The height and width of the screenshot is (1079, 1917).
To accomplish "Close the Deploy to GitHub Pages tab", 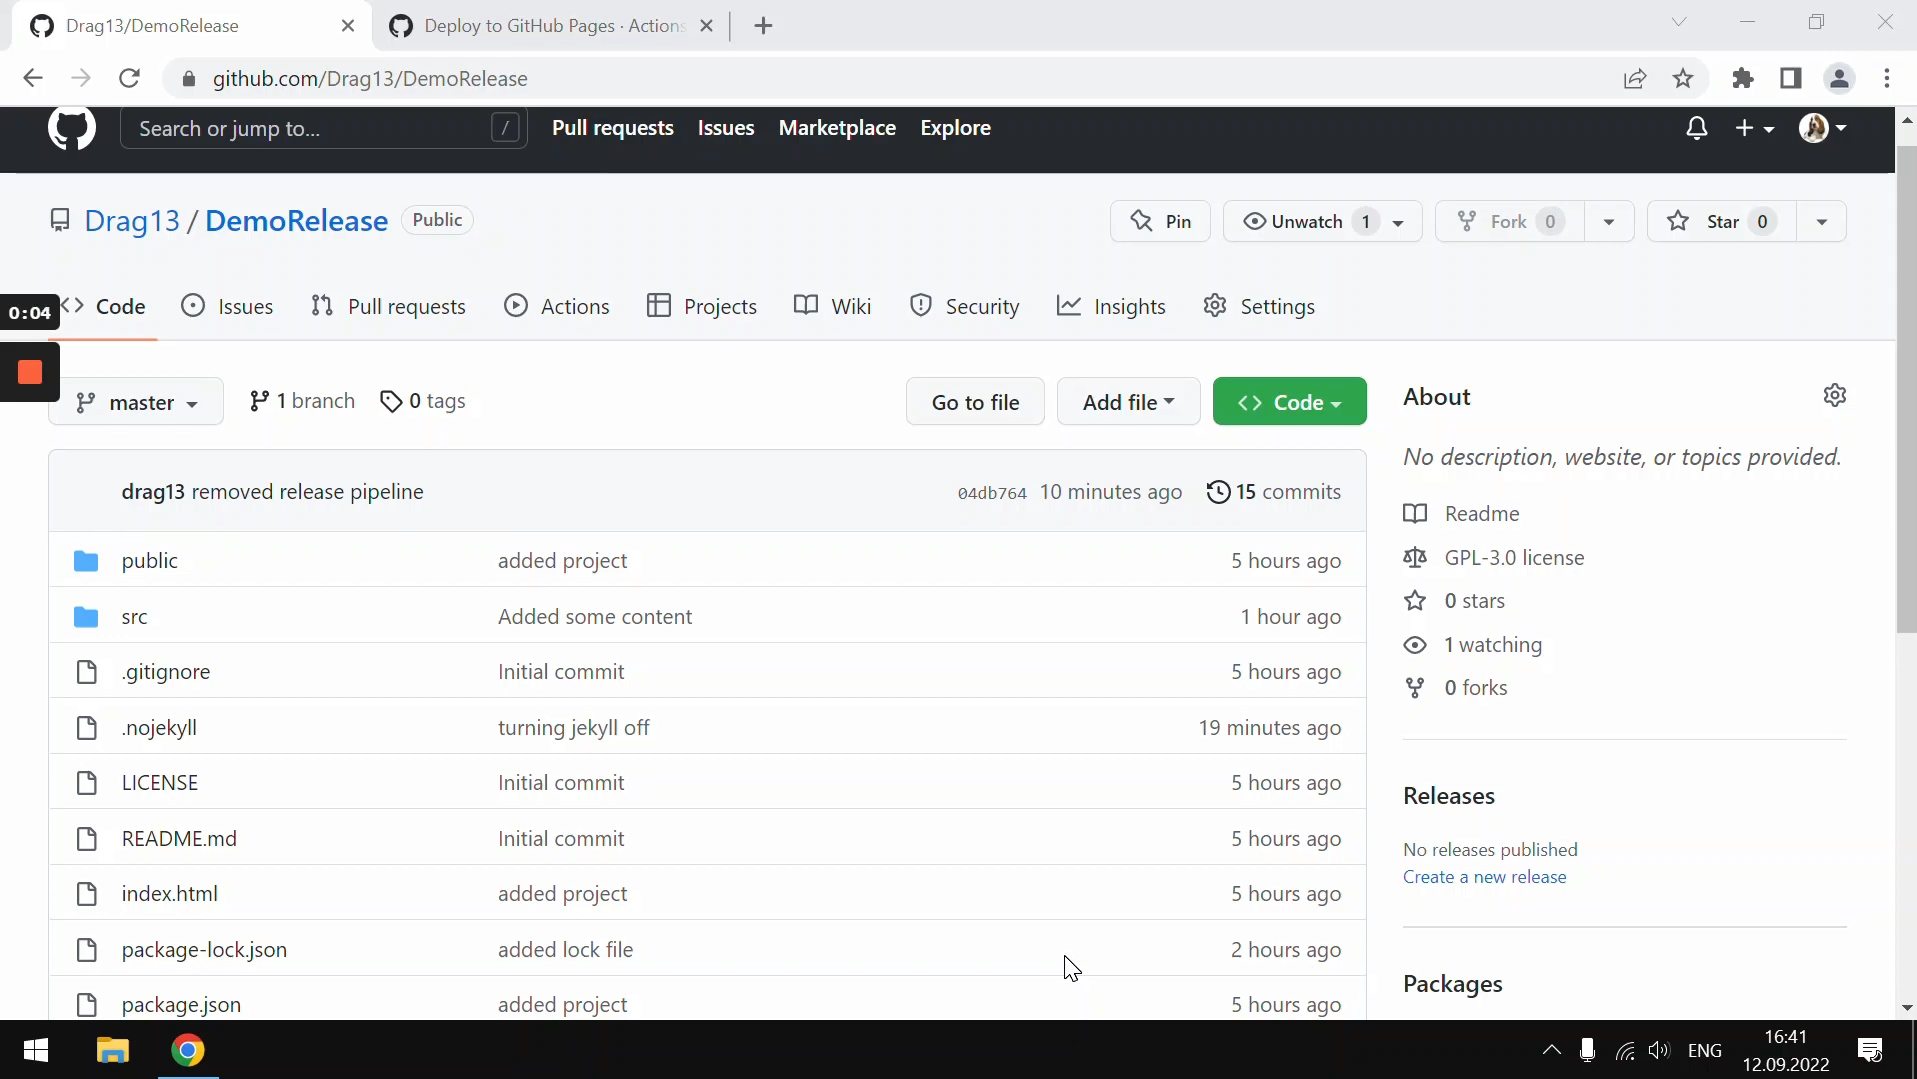I will click(x=707, y=26).
